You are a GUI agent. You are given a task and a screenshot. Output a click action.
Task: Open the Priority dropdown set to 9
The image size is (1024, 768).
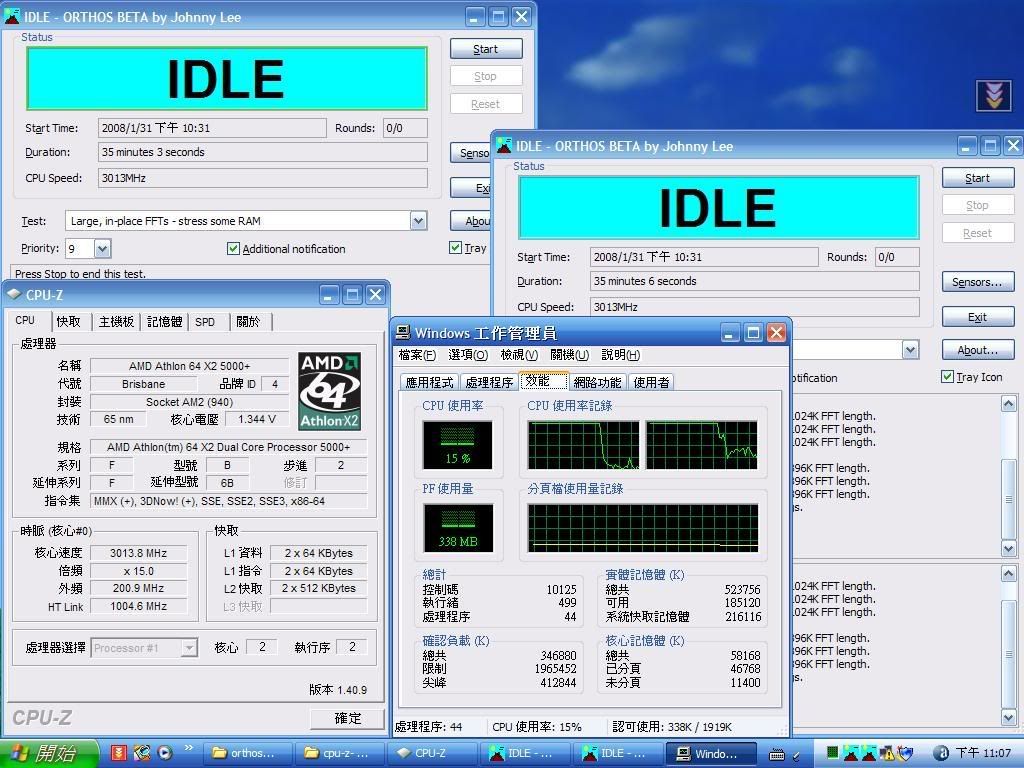103,248
